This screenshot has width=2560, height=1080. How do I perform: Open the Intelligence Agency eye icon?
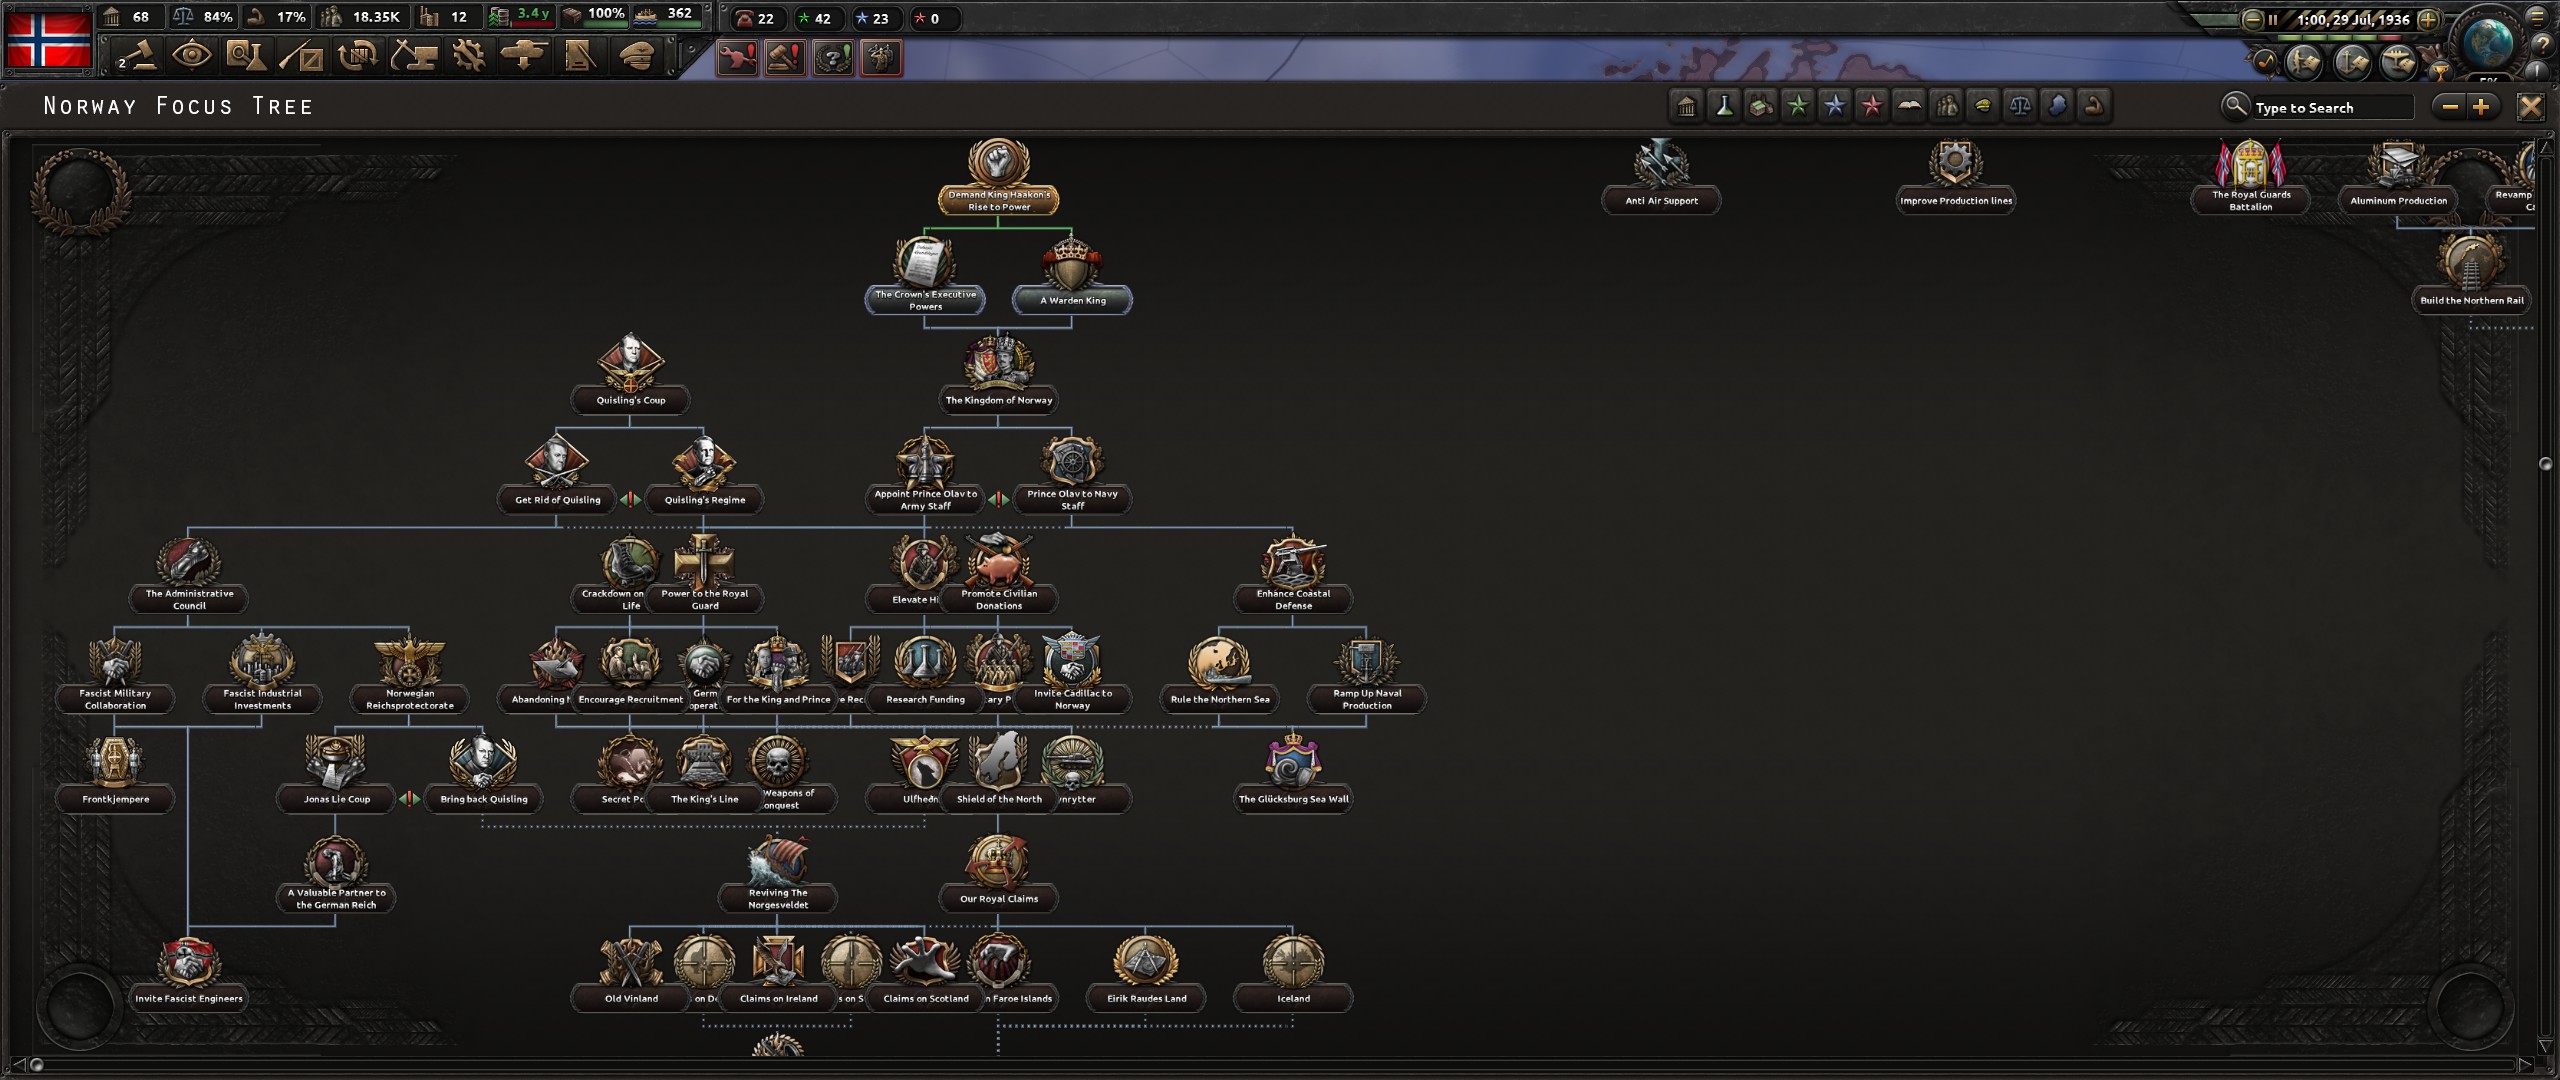[x=193, y=57]
